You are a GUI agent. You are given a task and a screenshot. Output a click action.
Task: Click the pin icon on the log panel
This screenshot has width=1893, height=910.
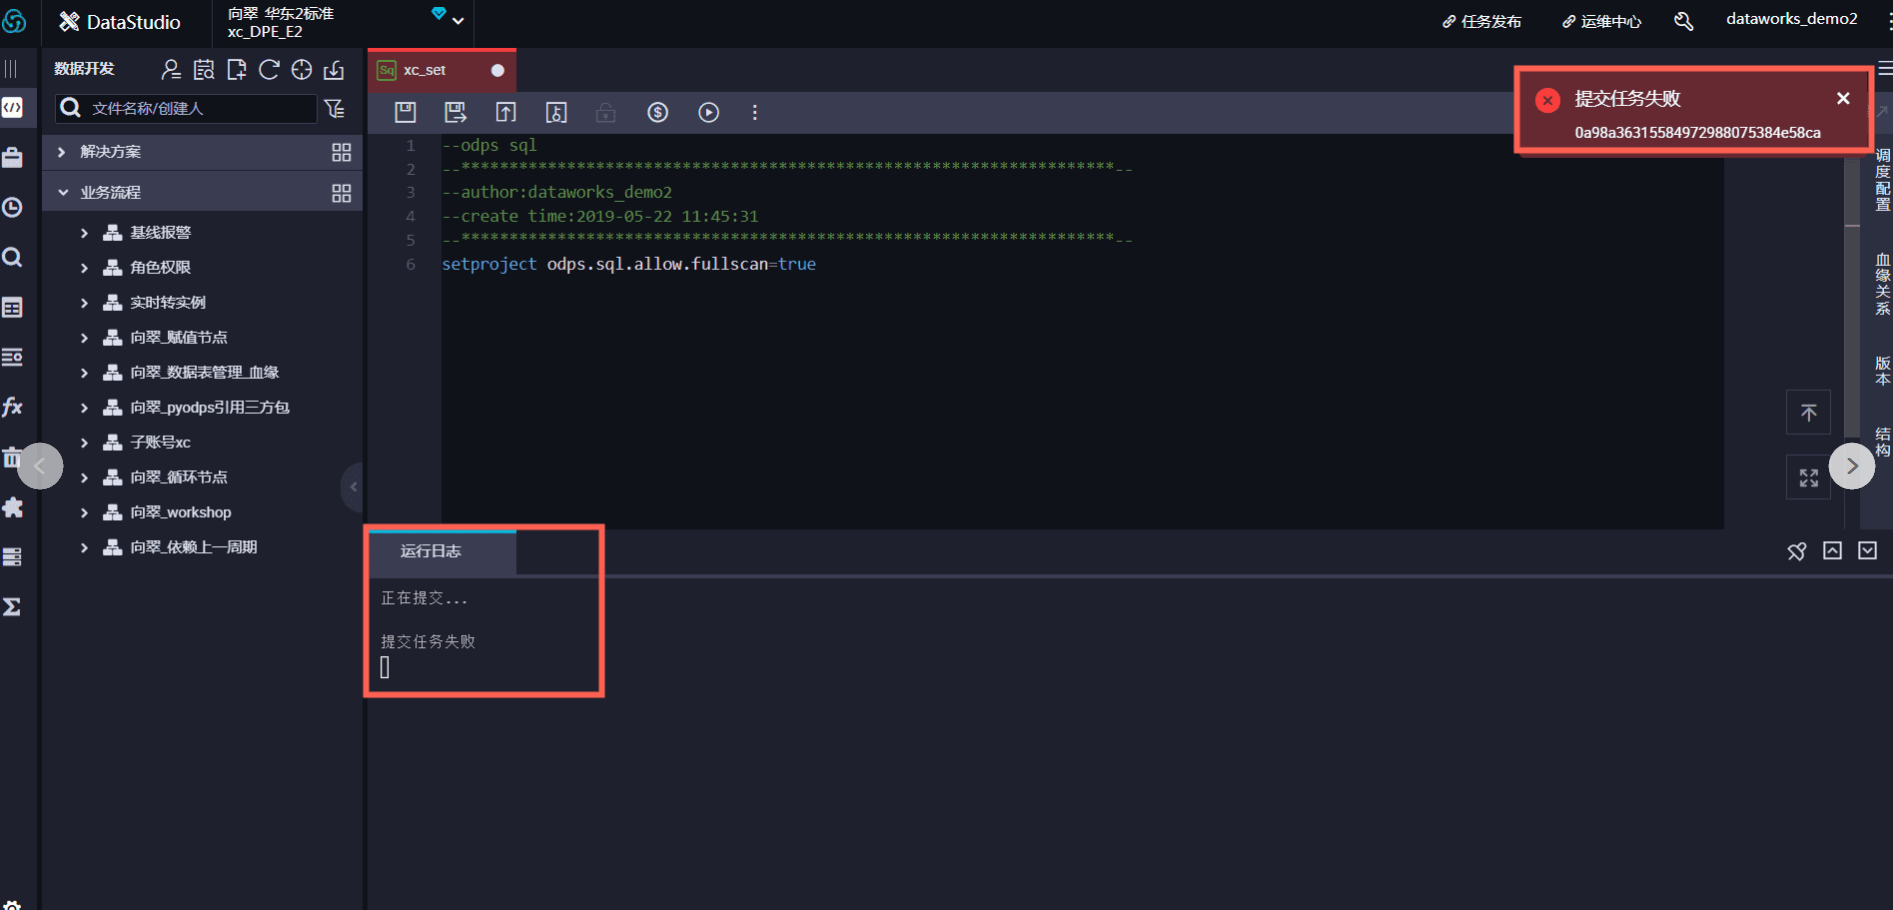tap(1797, 551)
